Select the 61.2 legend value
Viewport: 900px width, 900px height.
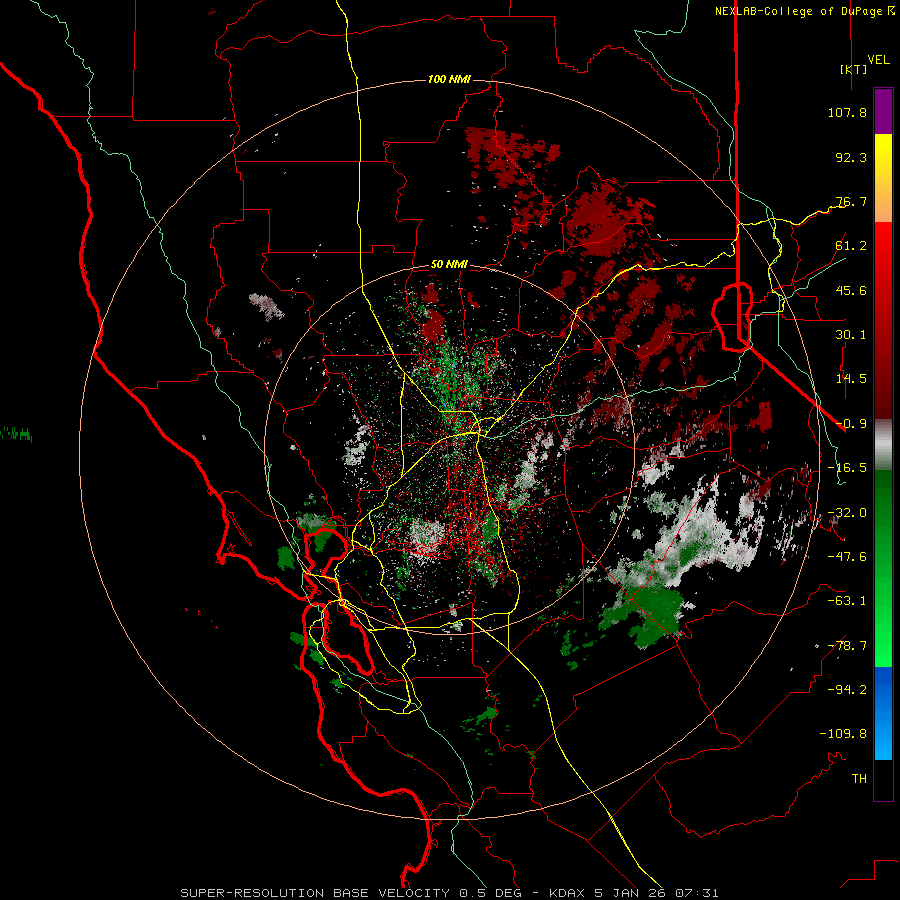[851, 246]
